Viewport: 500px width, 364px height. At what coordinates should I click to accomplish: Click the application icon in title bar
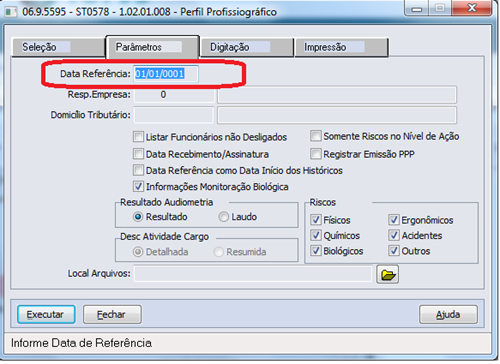(x=10, y=12)
